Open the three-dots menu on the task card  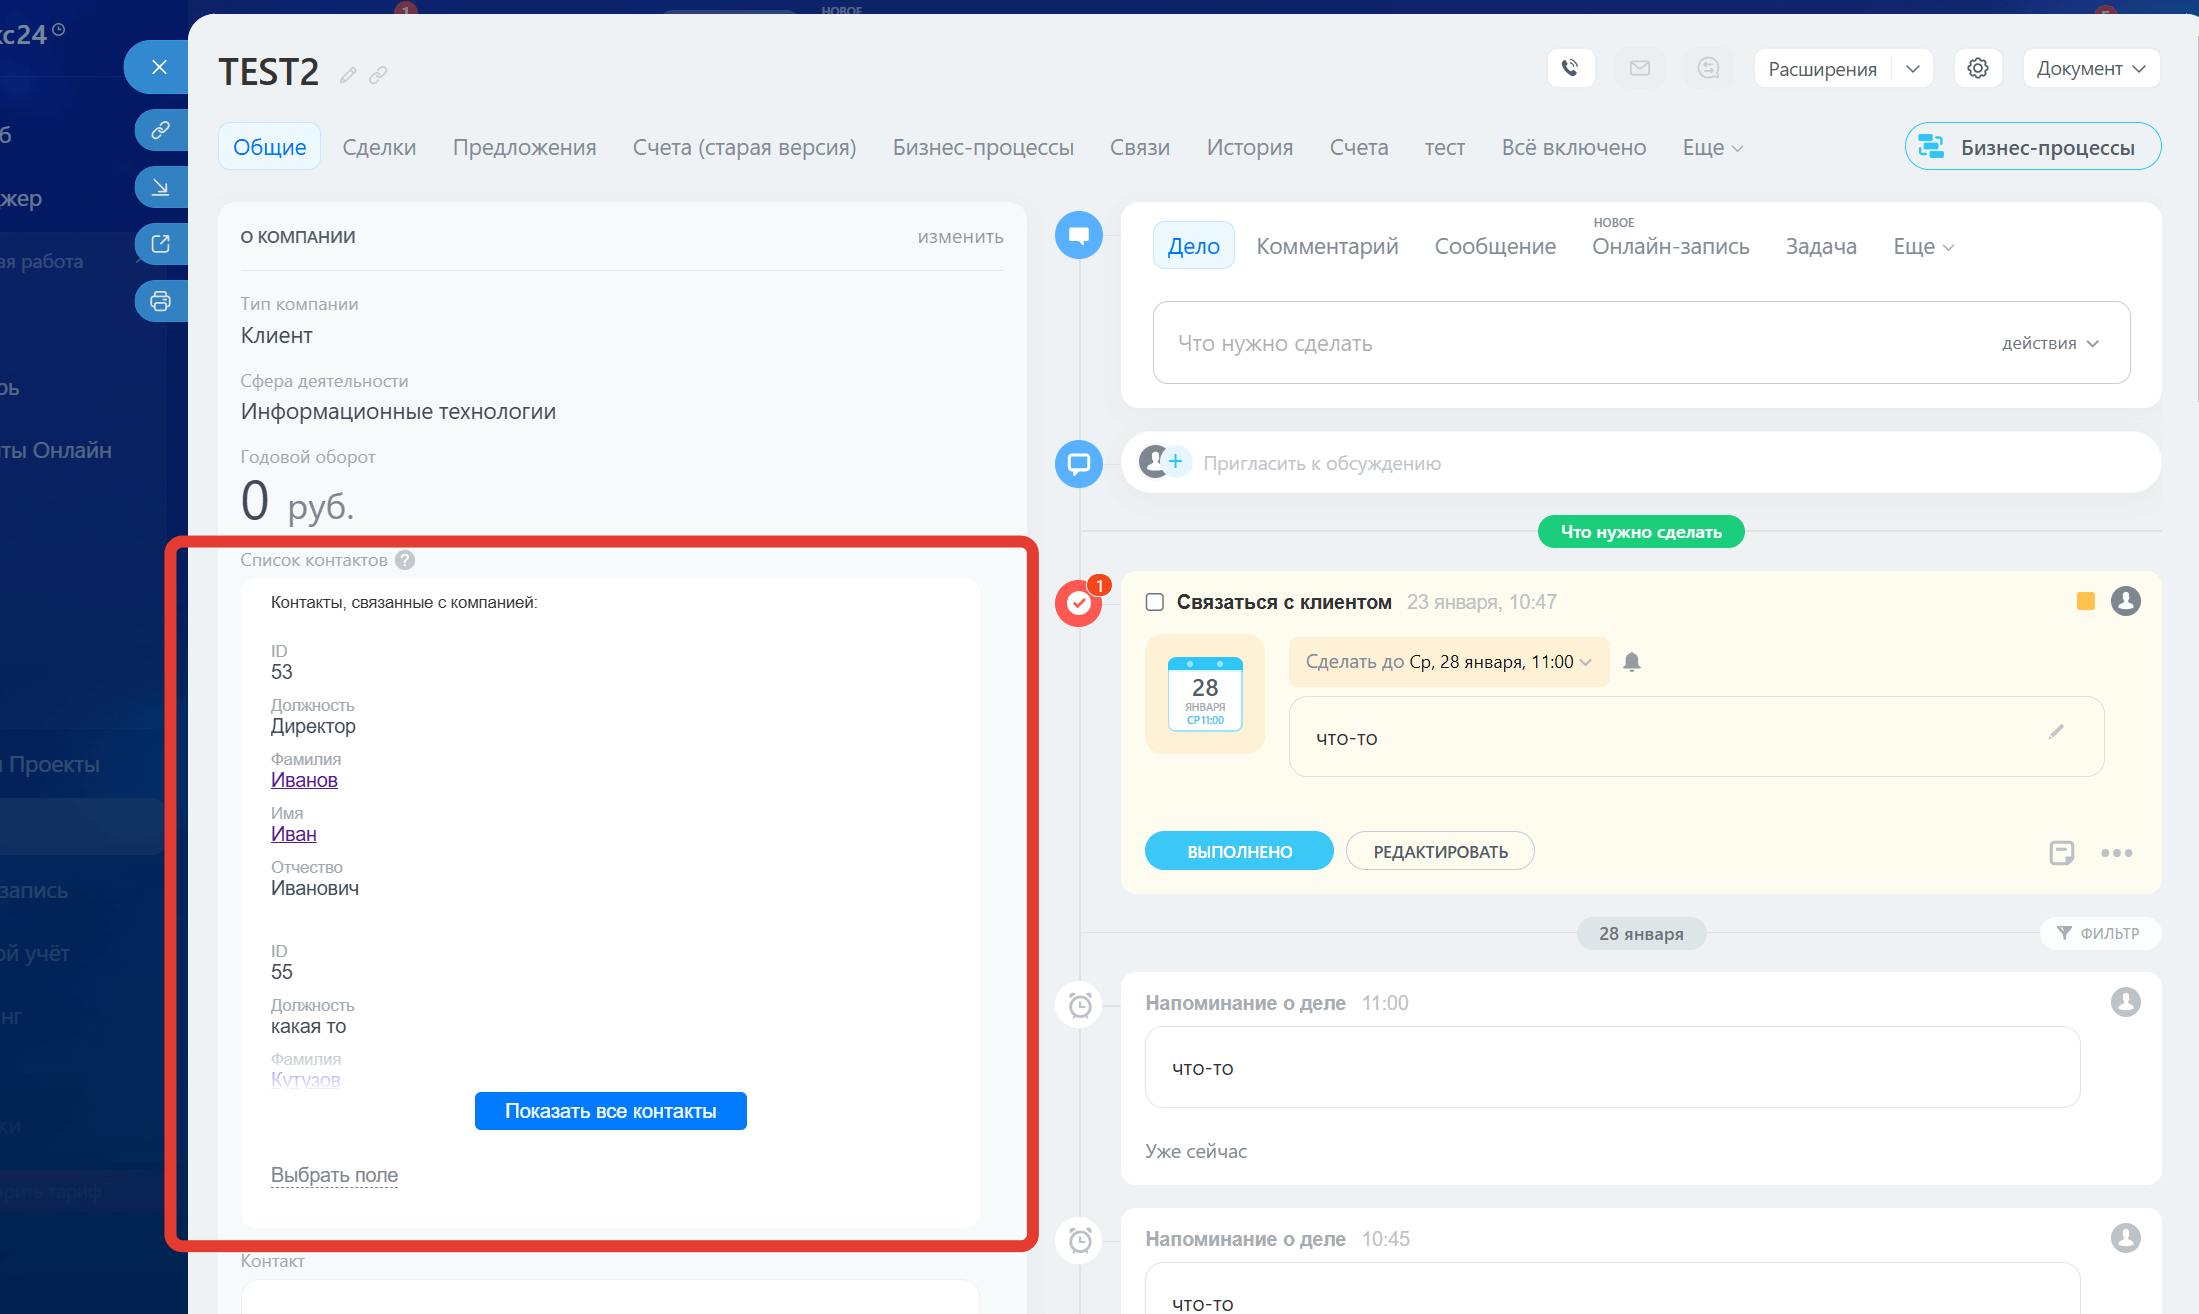[2116, 853]
